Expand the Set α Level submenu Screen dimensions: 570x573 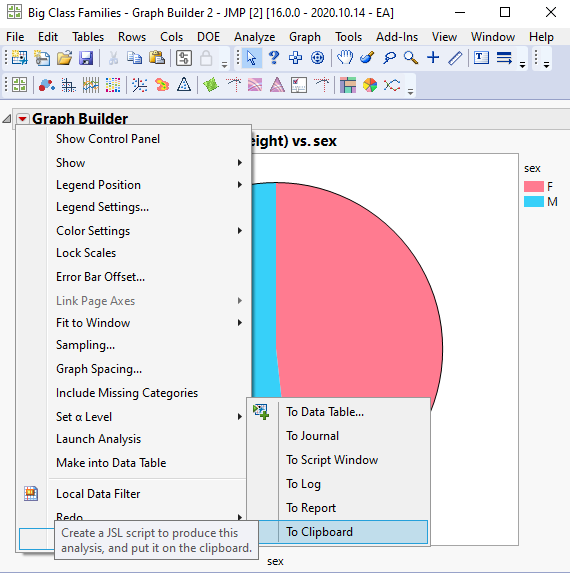coord(133,417)
